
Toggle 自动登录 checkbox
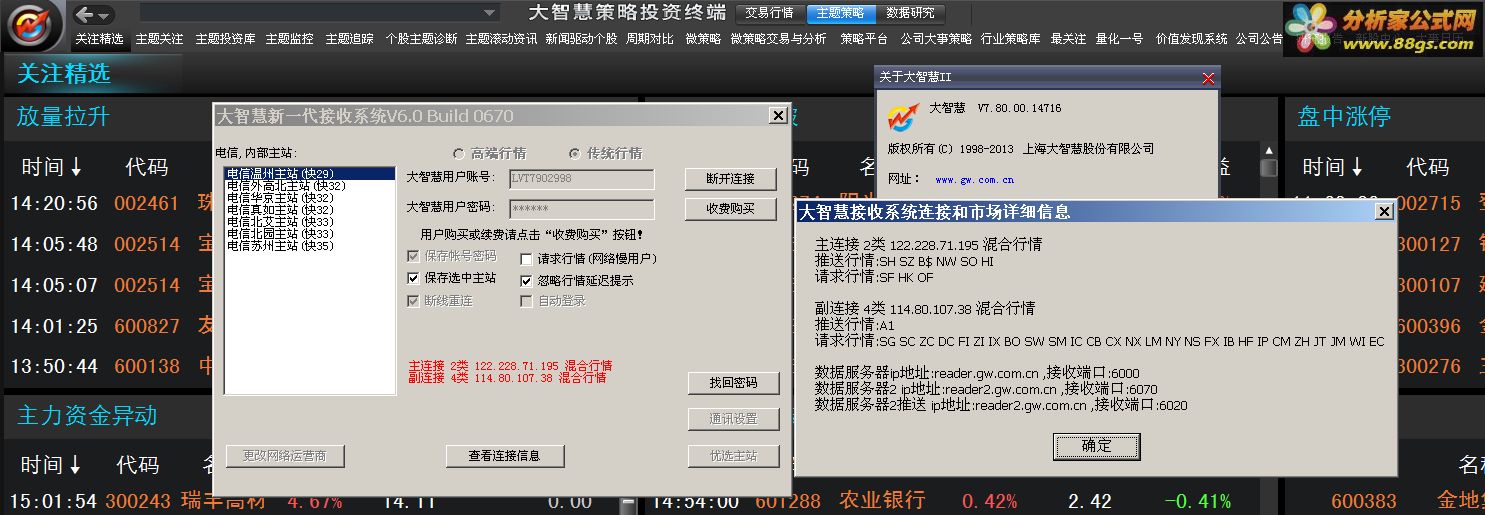click(x=526, y=300)
